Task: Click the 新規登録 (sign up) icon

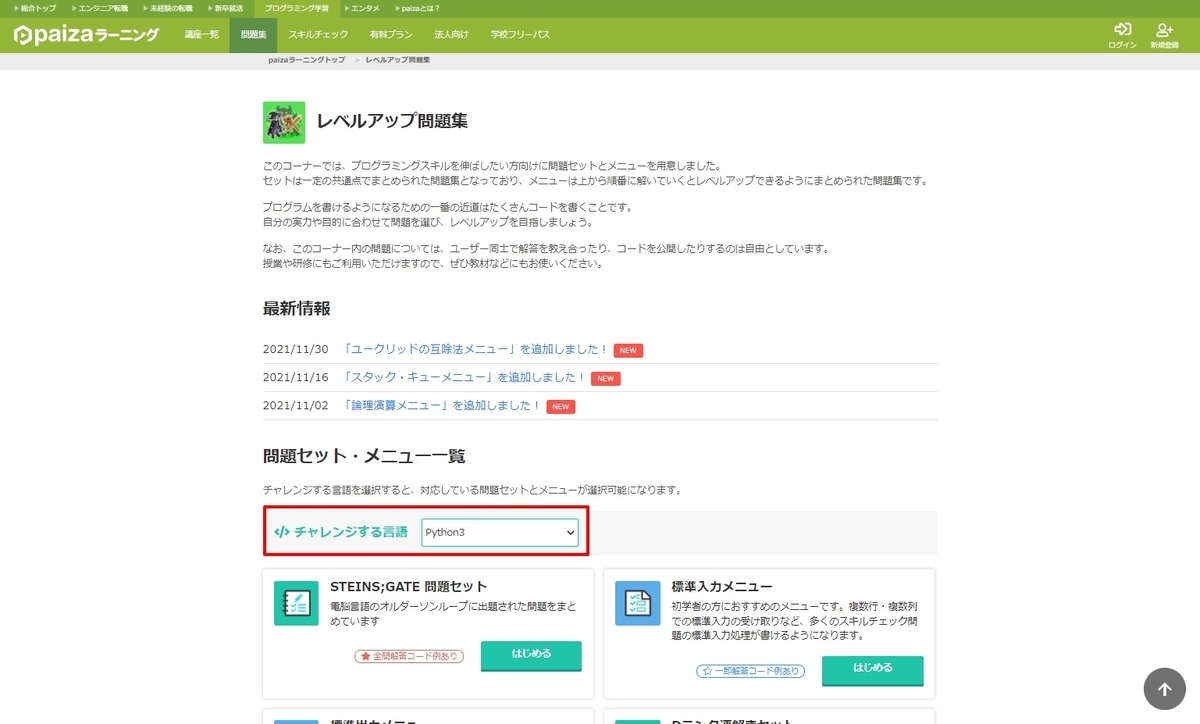Action: 1164,31
